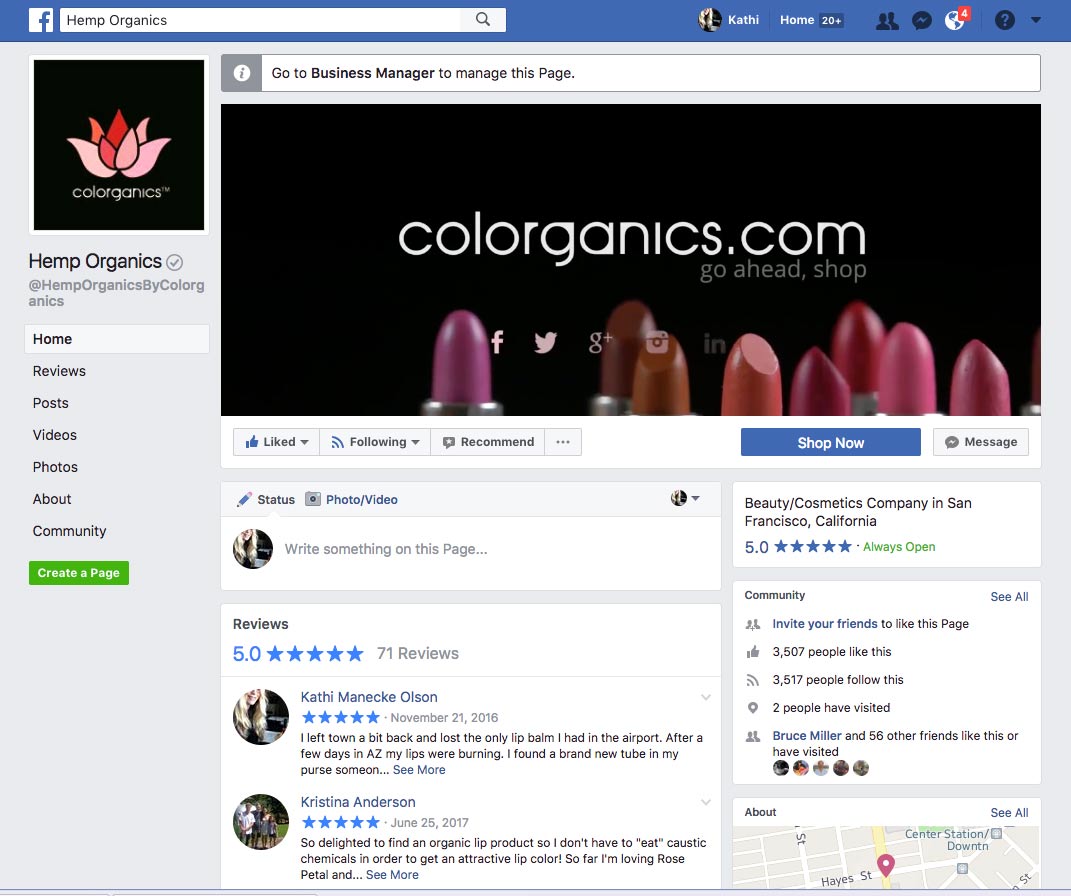Open the more options ellipsis button
Screen dimensions: 1071x896
563,442
